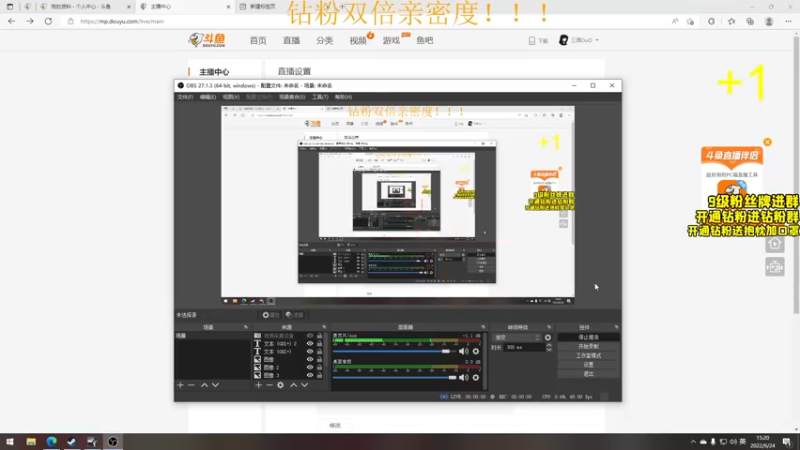Open the 渐变 transition dropdown

(x=516, y=338)
